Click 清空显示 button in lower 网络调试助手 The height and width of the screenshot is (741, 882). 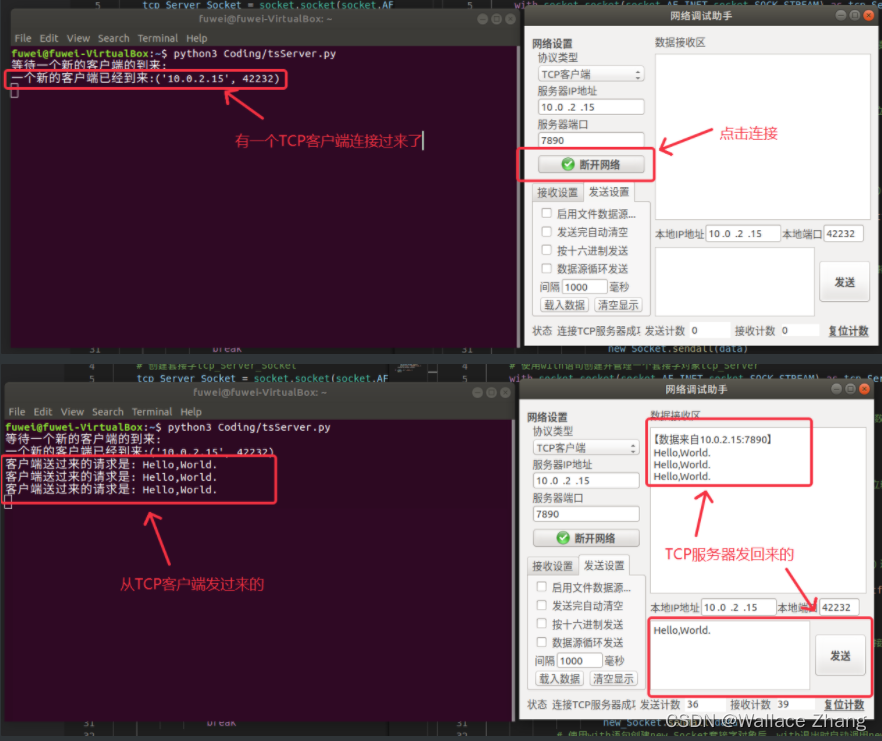[613, 679]
